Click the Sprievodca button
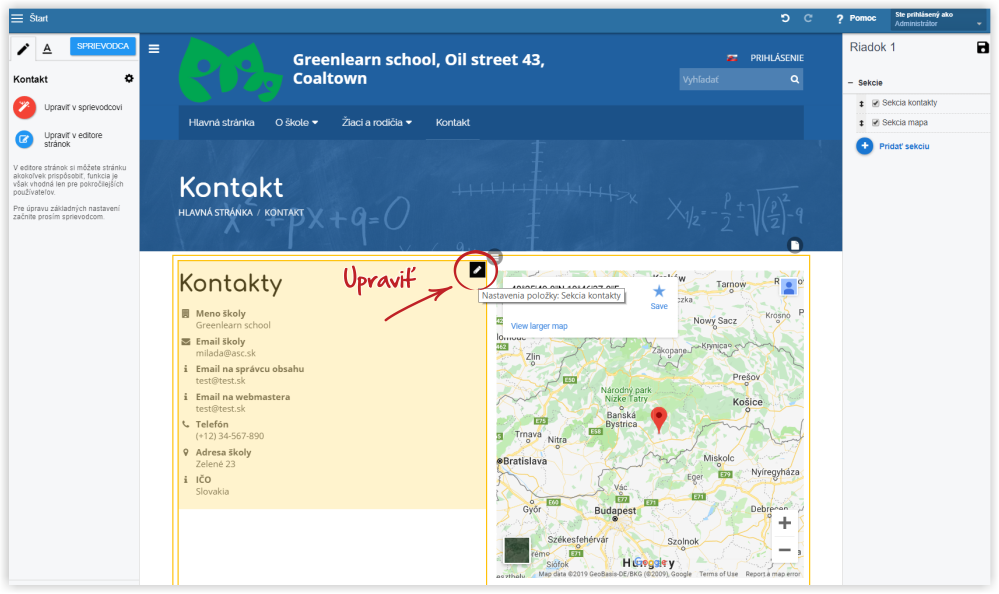This screenshot has height=594, width=999. tap(104, 46)
